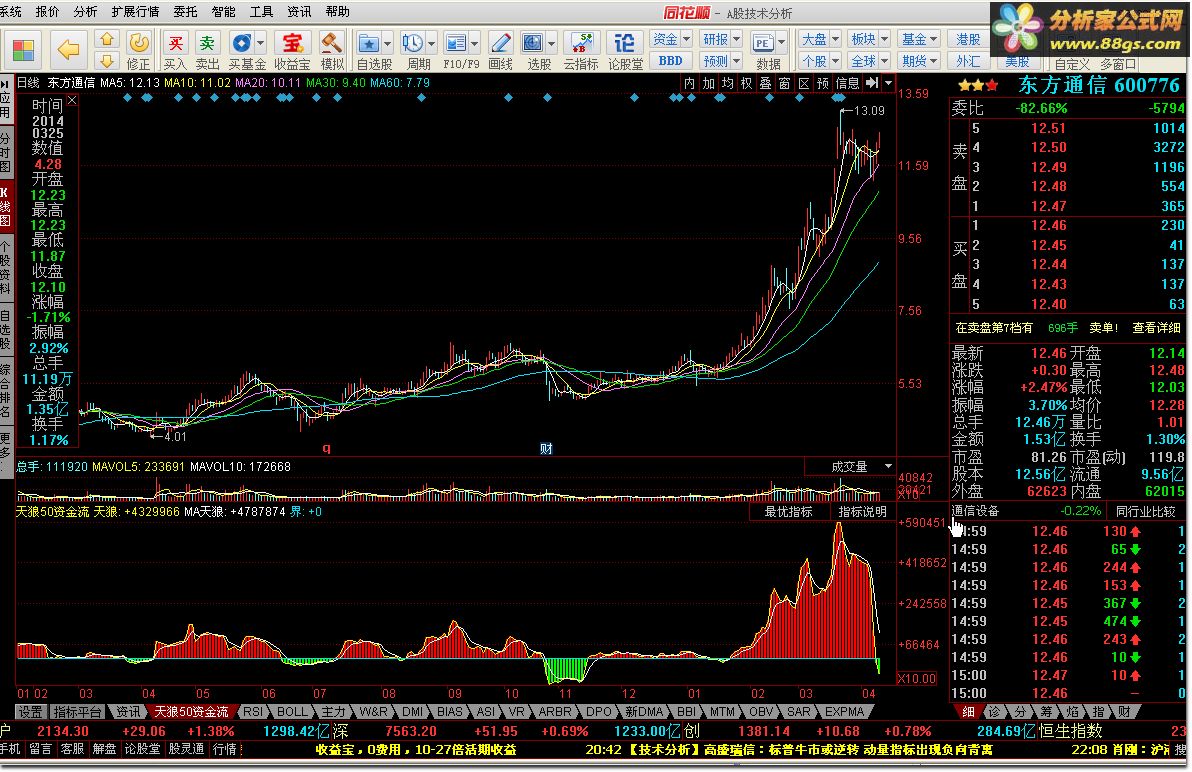Expand the 预测 dropdown
The image size is (1192, 772).
pos(737,61)
